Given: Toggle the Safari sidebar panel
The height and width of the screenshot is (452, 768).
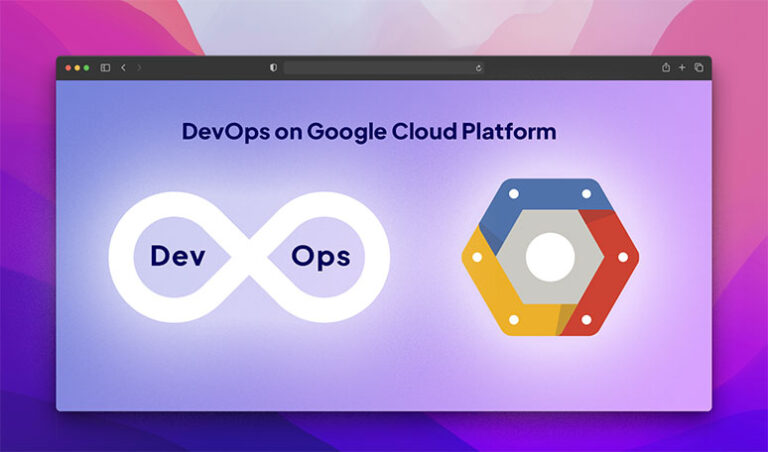Looking at the screenshot, I should [x=105, y=68].
